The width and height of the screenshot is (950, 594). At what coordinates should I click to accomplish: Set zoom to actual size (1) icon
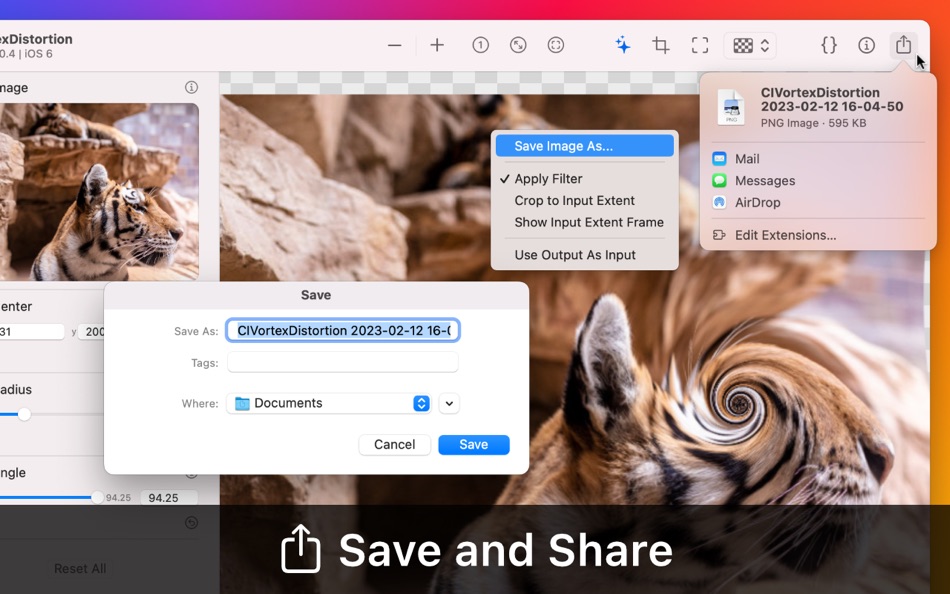(x=480, y=45)
